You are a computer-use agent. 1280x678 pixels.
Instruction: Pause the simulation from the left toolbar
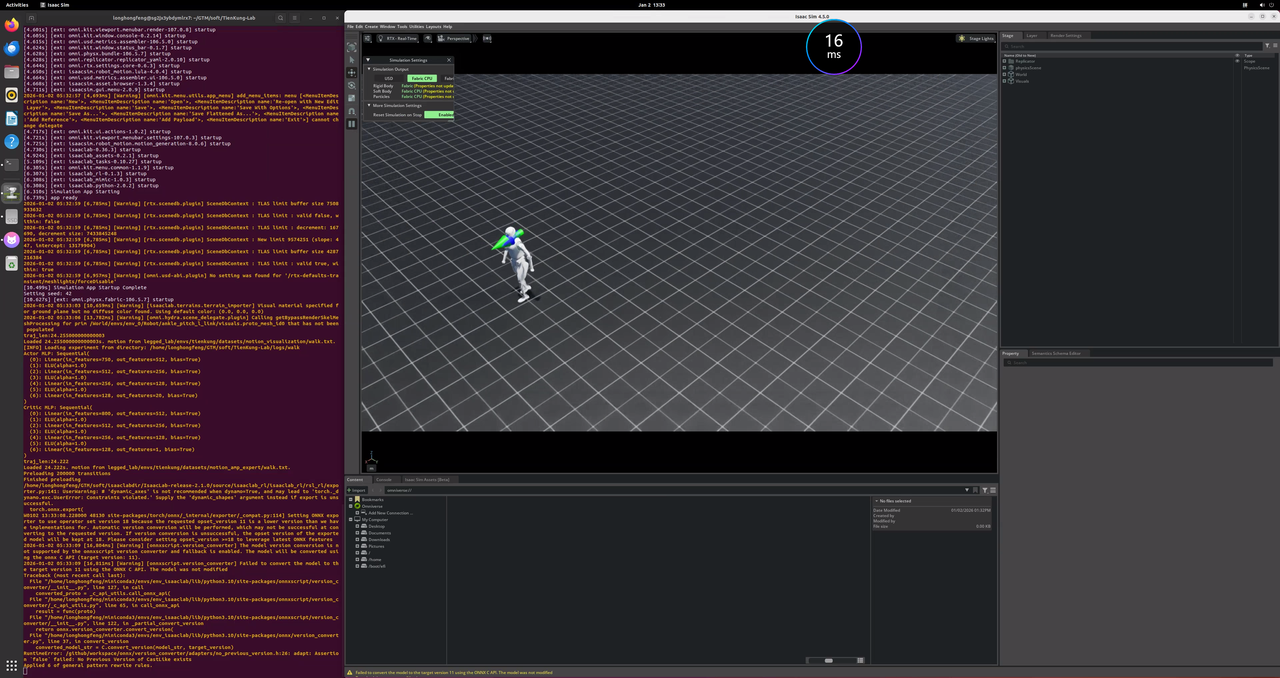352,124
